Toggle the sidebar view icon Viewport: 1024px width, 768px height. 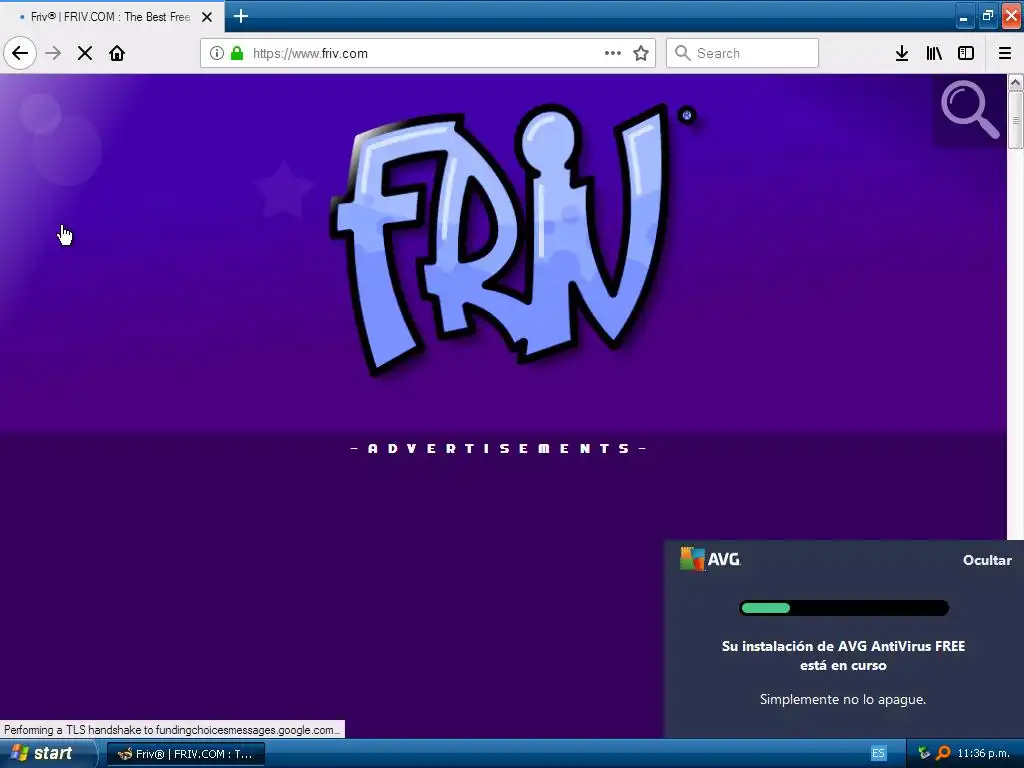966,53
